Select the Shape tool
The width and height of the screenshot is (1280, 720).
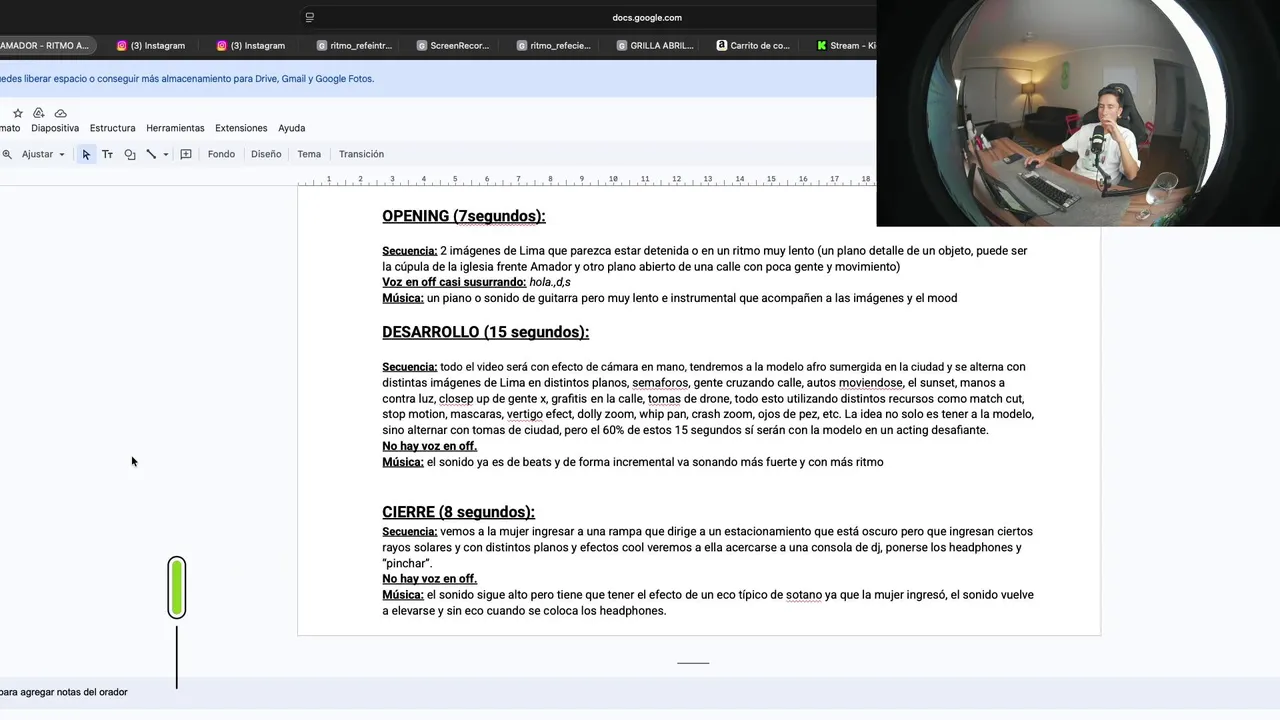pos(130,154)
